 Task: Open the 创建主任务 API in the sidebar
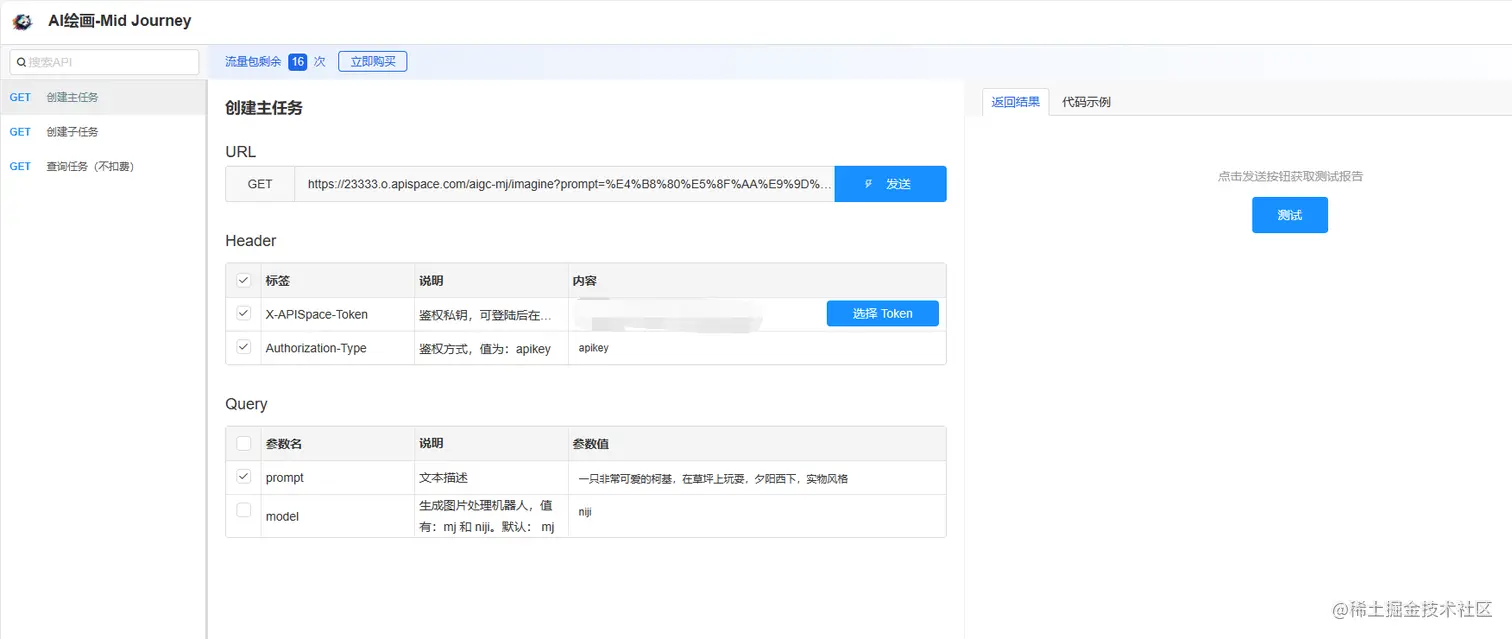[103, 97]
